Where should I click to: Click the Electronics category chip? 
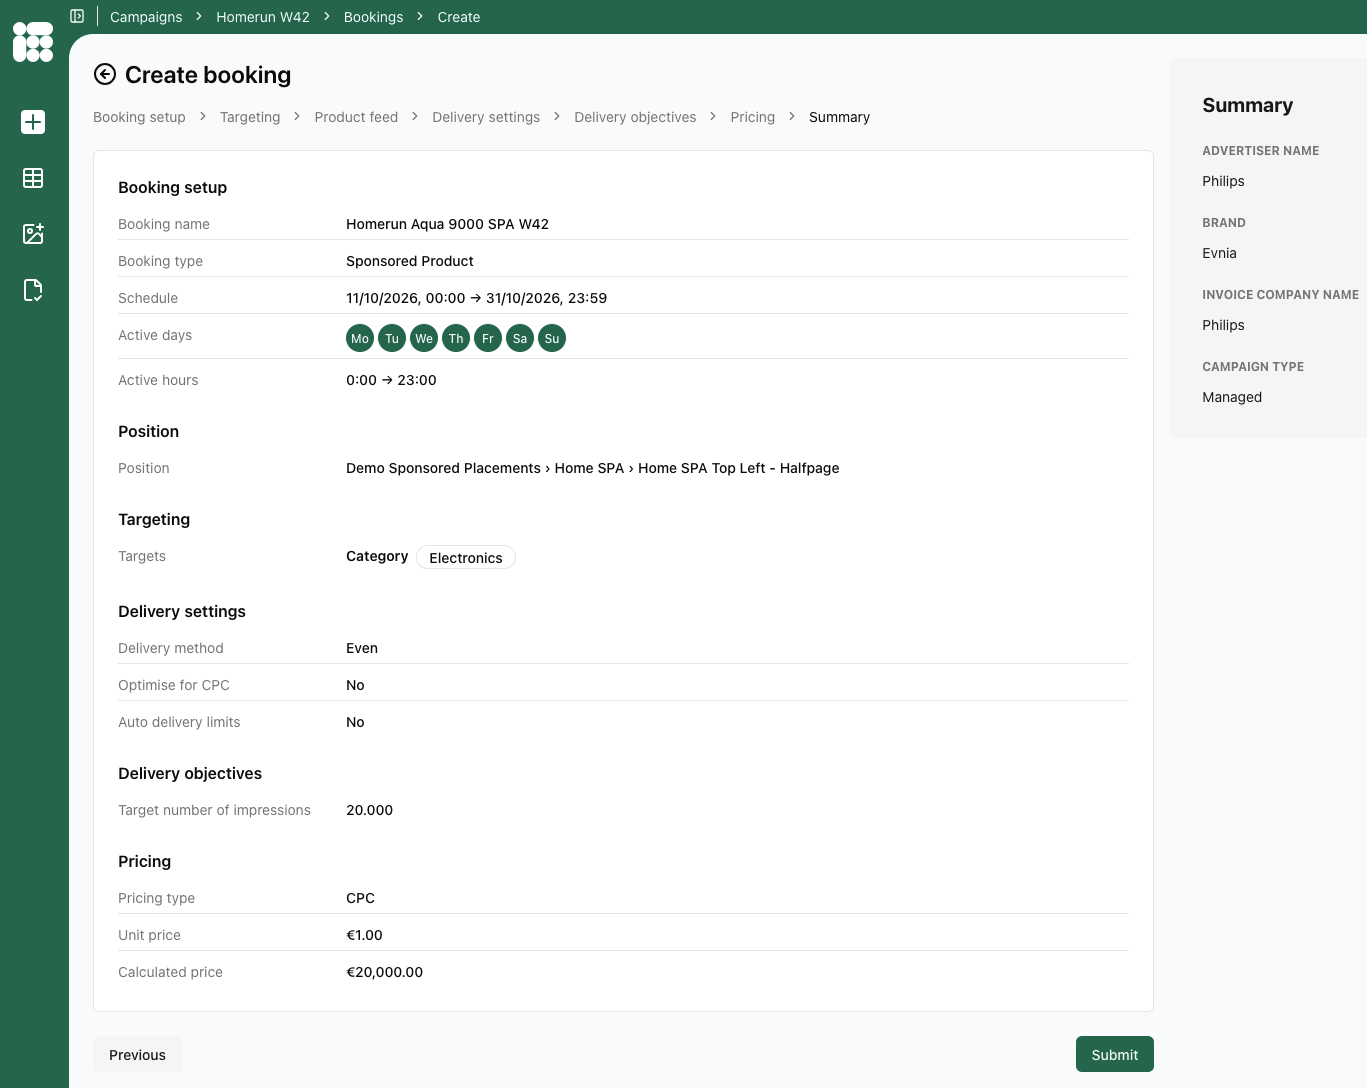coord(466,557)
